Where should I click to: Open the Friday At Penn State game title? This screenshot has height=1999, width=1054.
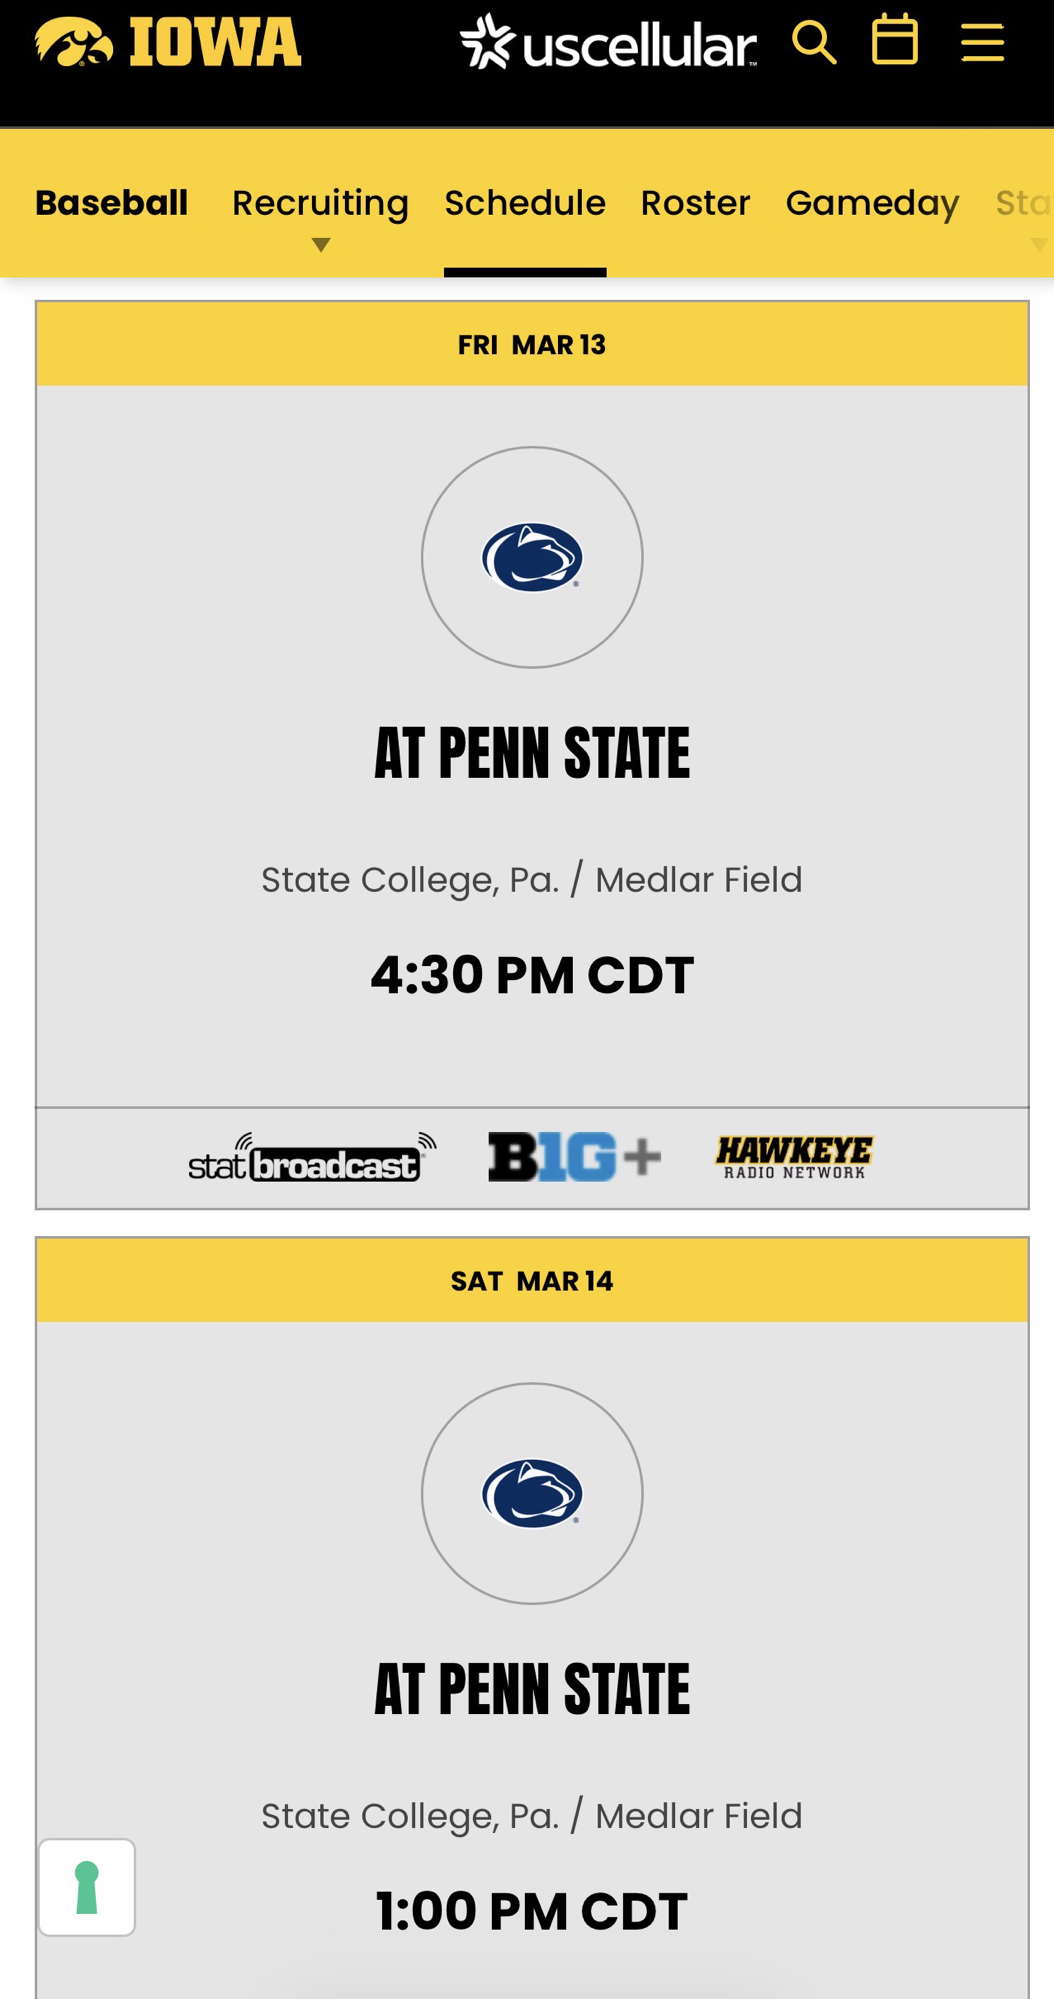tap(532, 753)
